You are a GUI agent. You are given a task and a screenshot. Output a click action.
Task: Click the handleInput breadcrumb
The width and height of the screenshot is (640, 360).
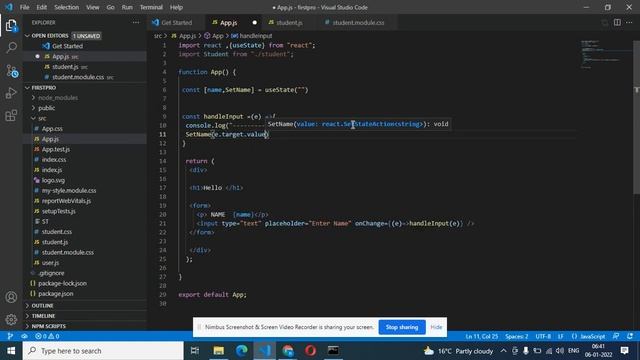[252, 36]
